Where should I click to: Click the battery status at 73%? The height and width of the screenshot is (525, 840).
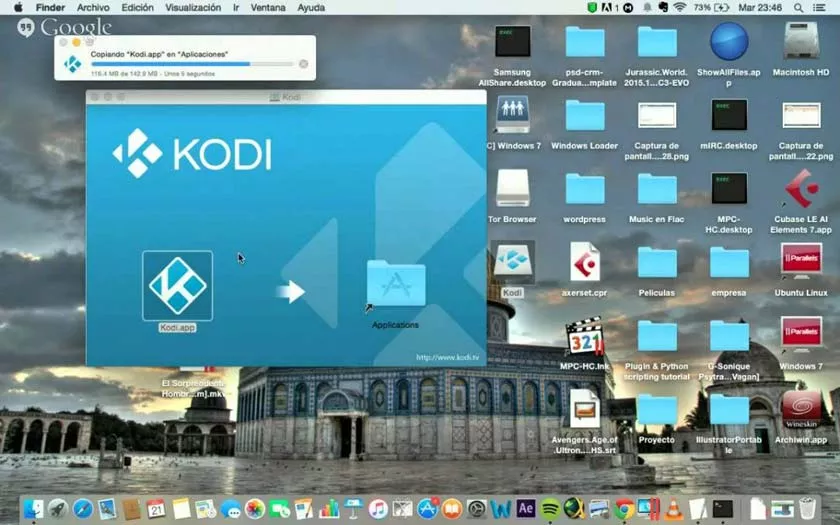711,8
